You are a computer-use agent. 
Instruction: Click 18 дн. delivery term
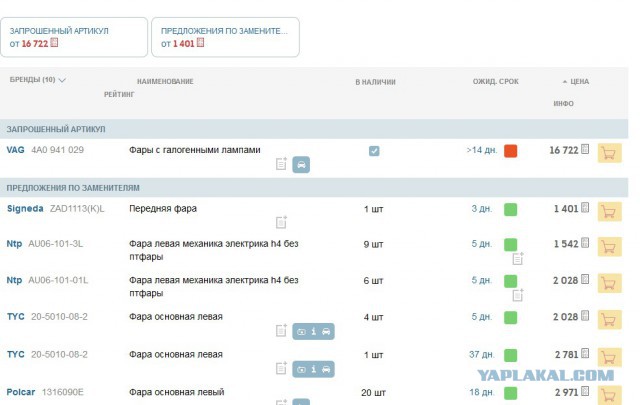[482, 392]
